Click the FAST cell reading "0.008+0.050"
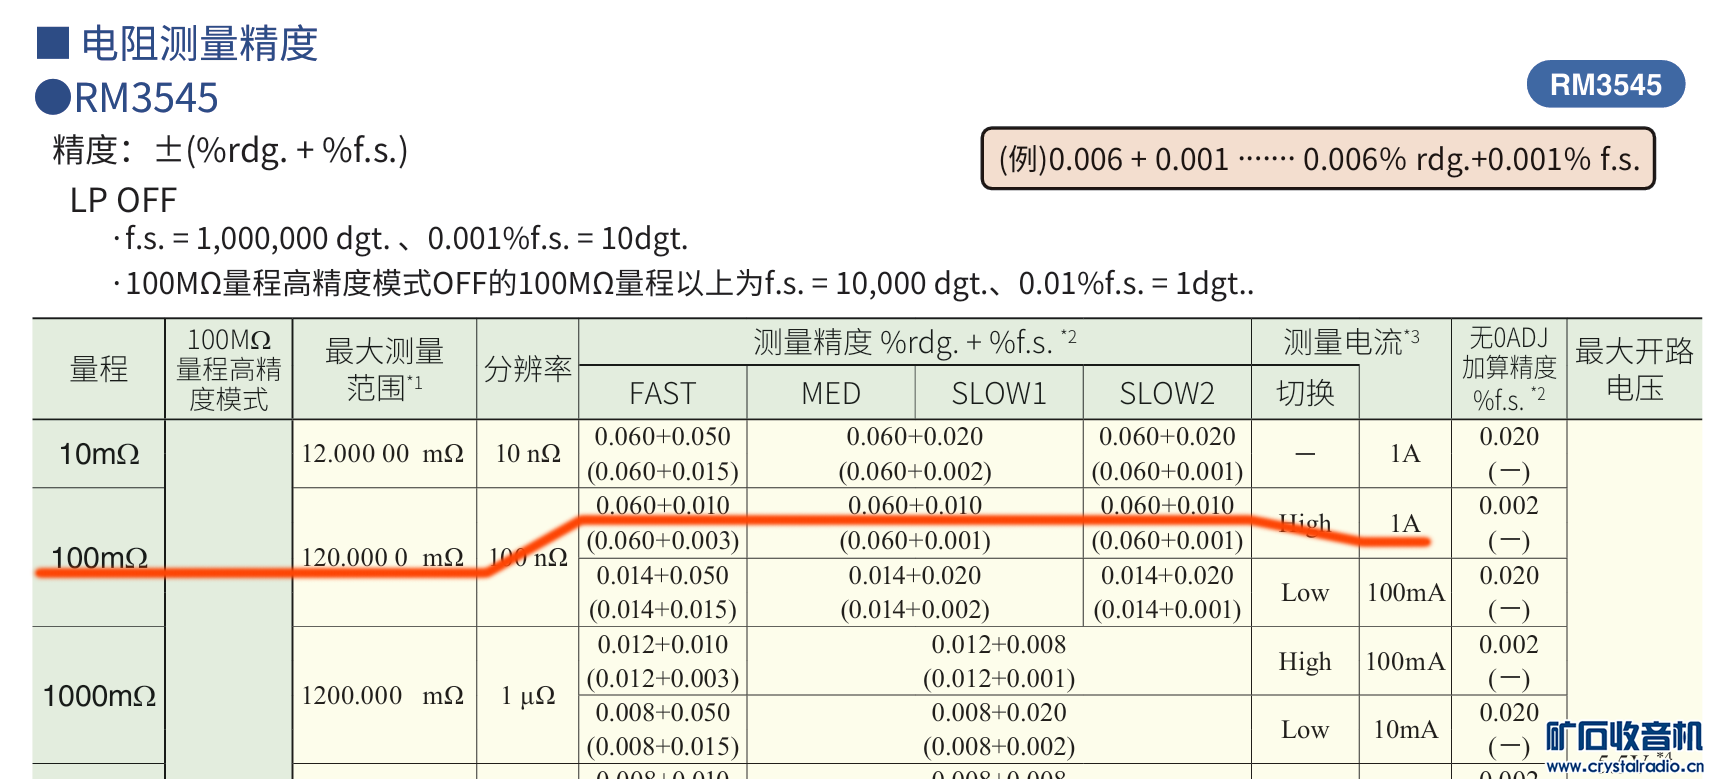 coord(663,729)
